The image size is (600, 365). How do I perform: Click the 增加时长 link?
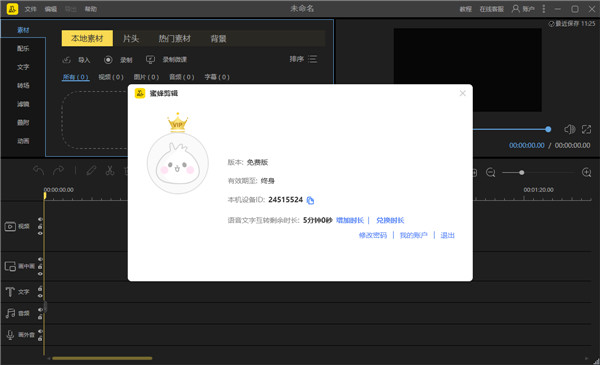(350, 220)
